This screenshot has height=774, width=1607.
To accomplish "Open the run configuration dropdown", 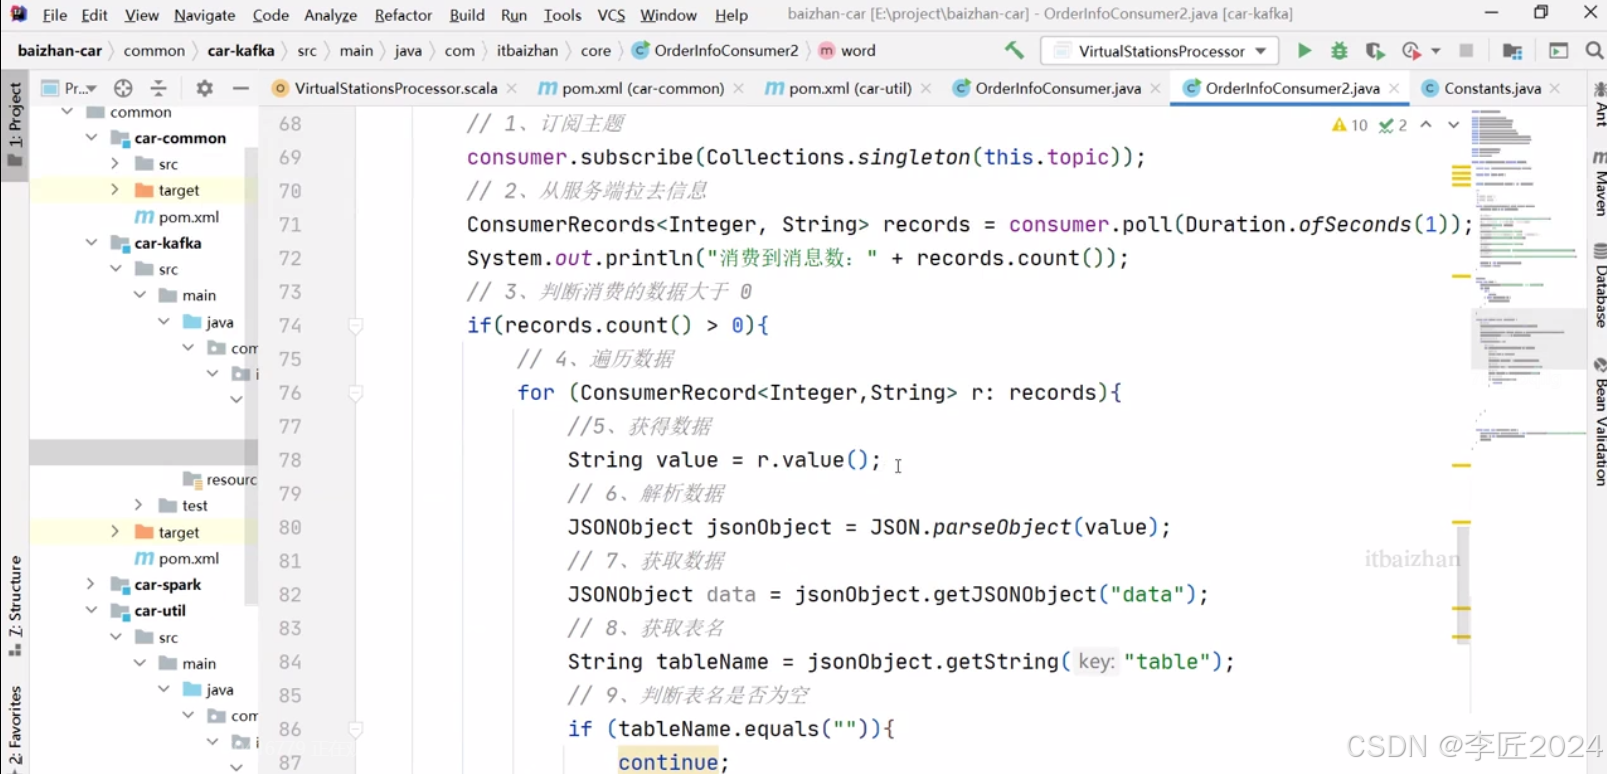I will (x=1160, y=50).
